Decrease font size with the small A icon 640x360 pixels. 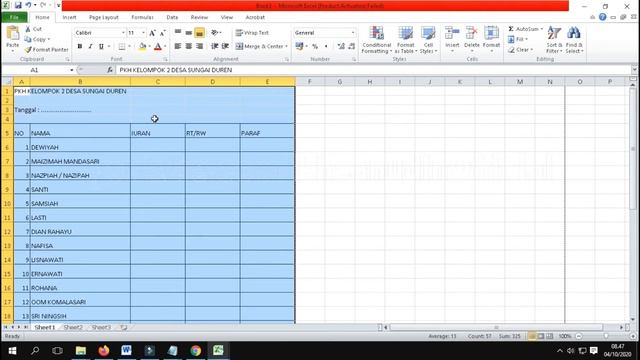coord(162,33)
